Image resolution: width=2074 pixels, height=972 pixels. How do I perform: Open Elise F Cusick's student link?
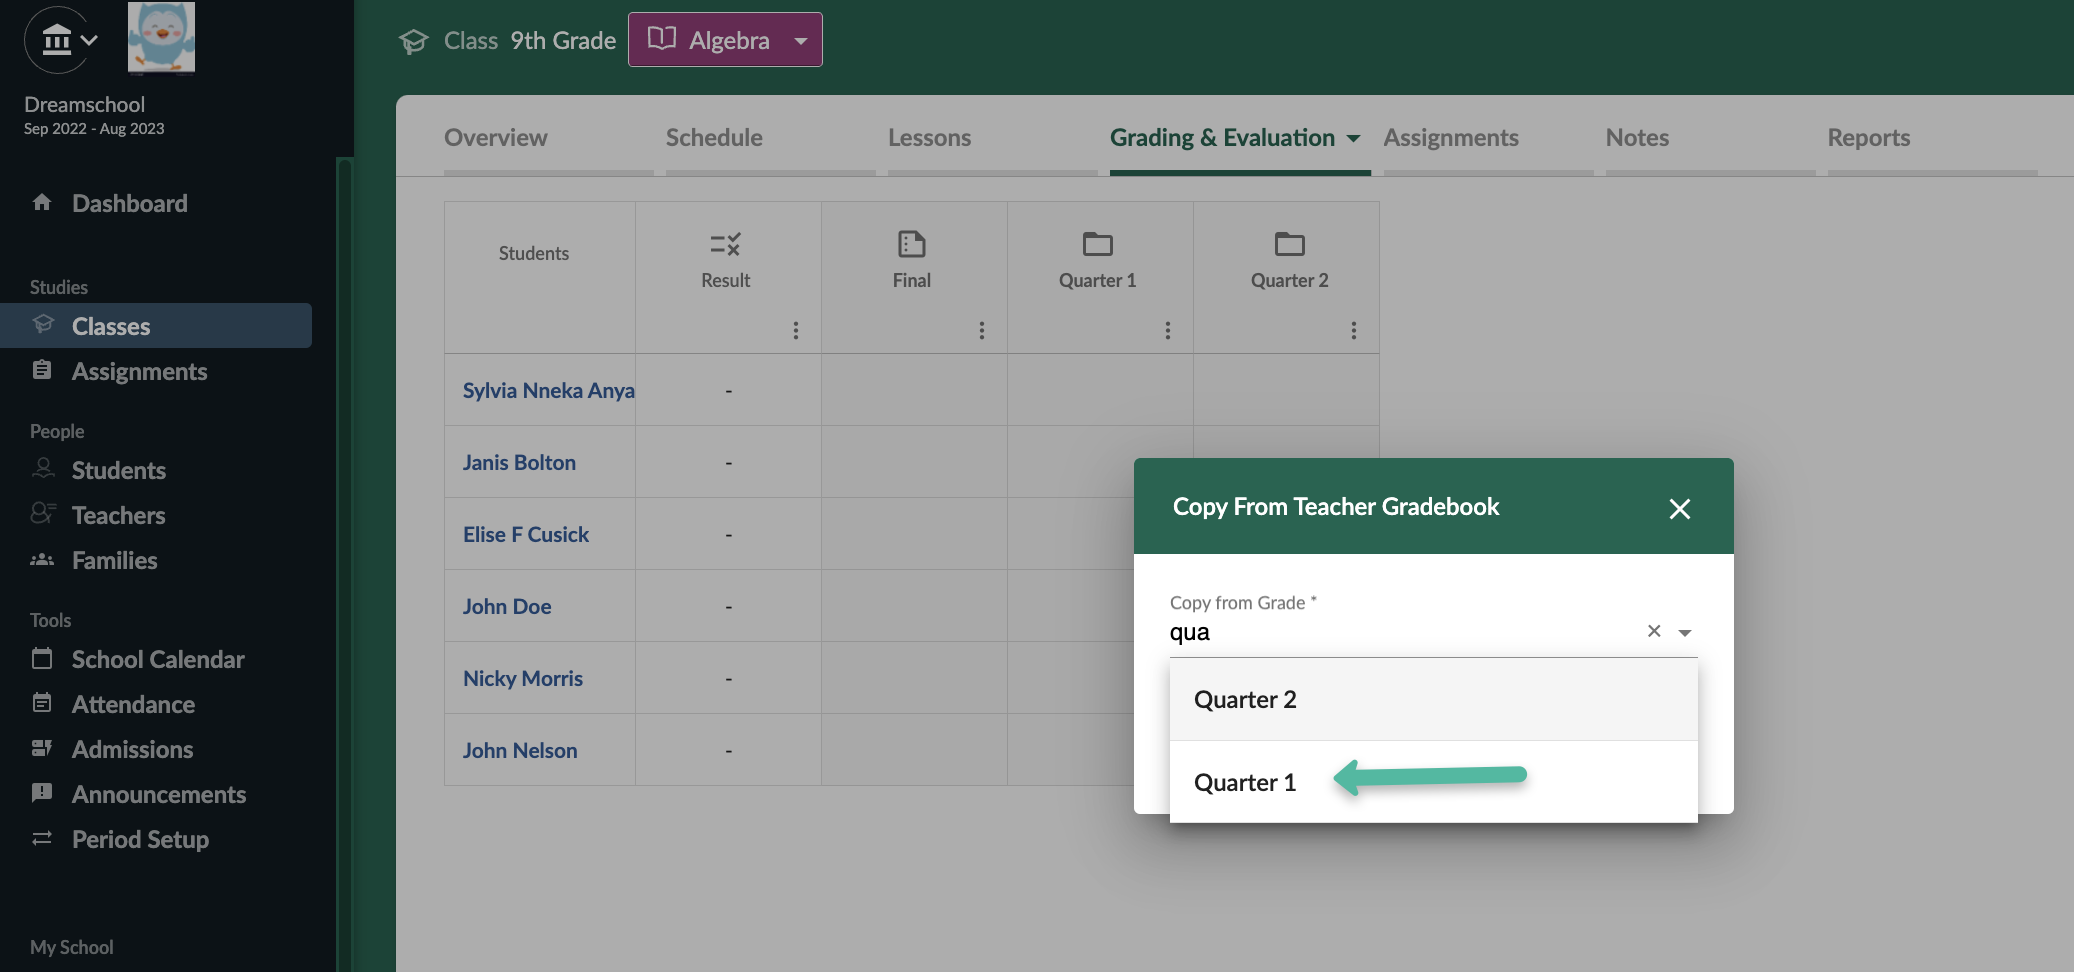click(x=526, y=534)
